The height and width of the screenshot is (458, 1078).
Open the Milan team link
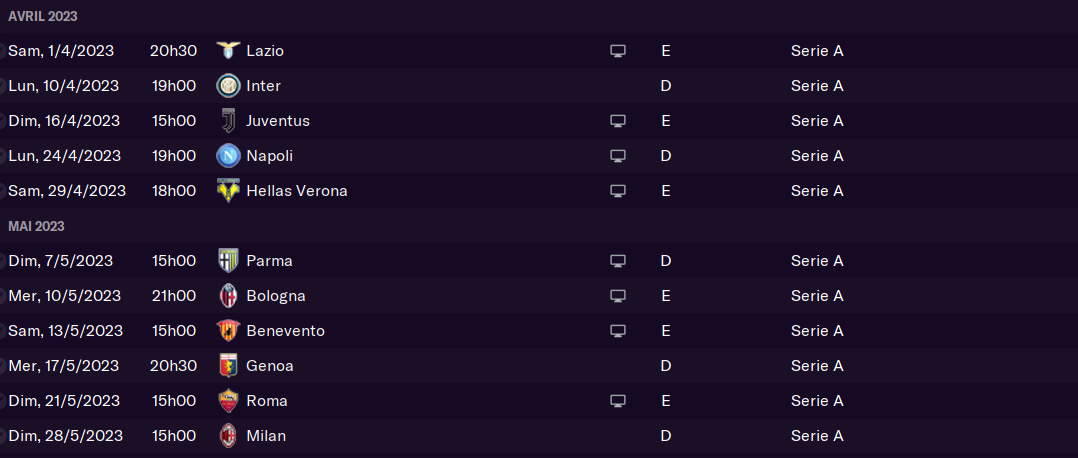pos(266,435)
